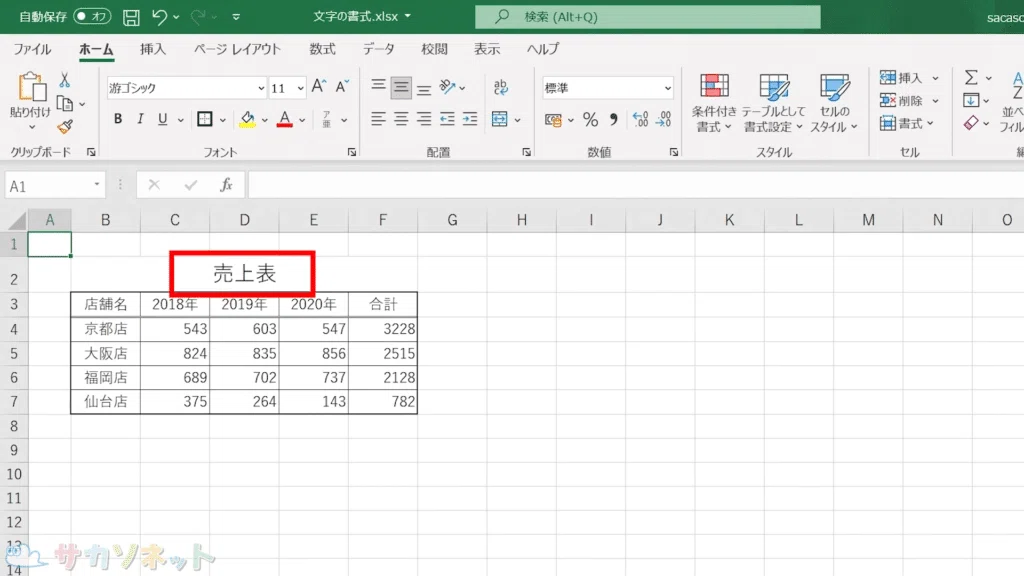Click the Decrease Font Size icon
Viewport: 1024px width, 576px height.
(x=342, y=87)
